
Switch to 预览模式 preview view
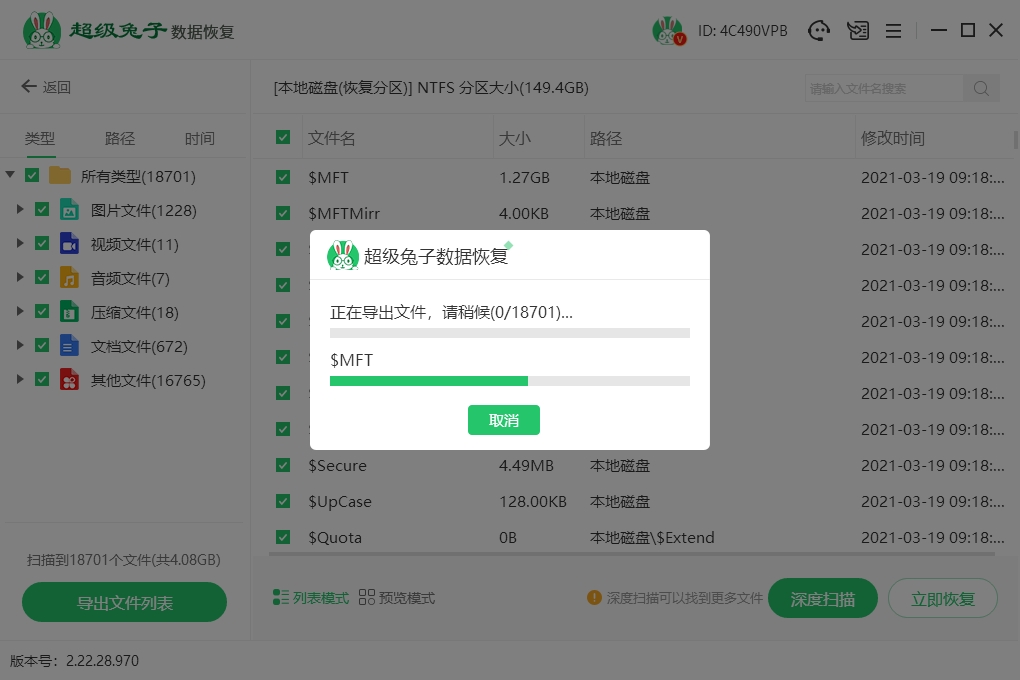(397, 598)
